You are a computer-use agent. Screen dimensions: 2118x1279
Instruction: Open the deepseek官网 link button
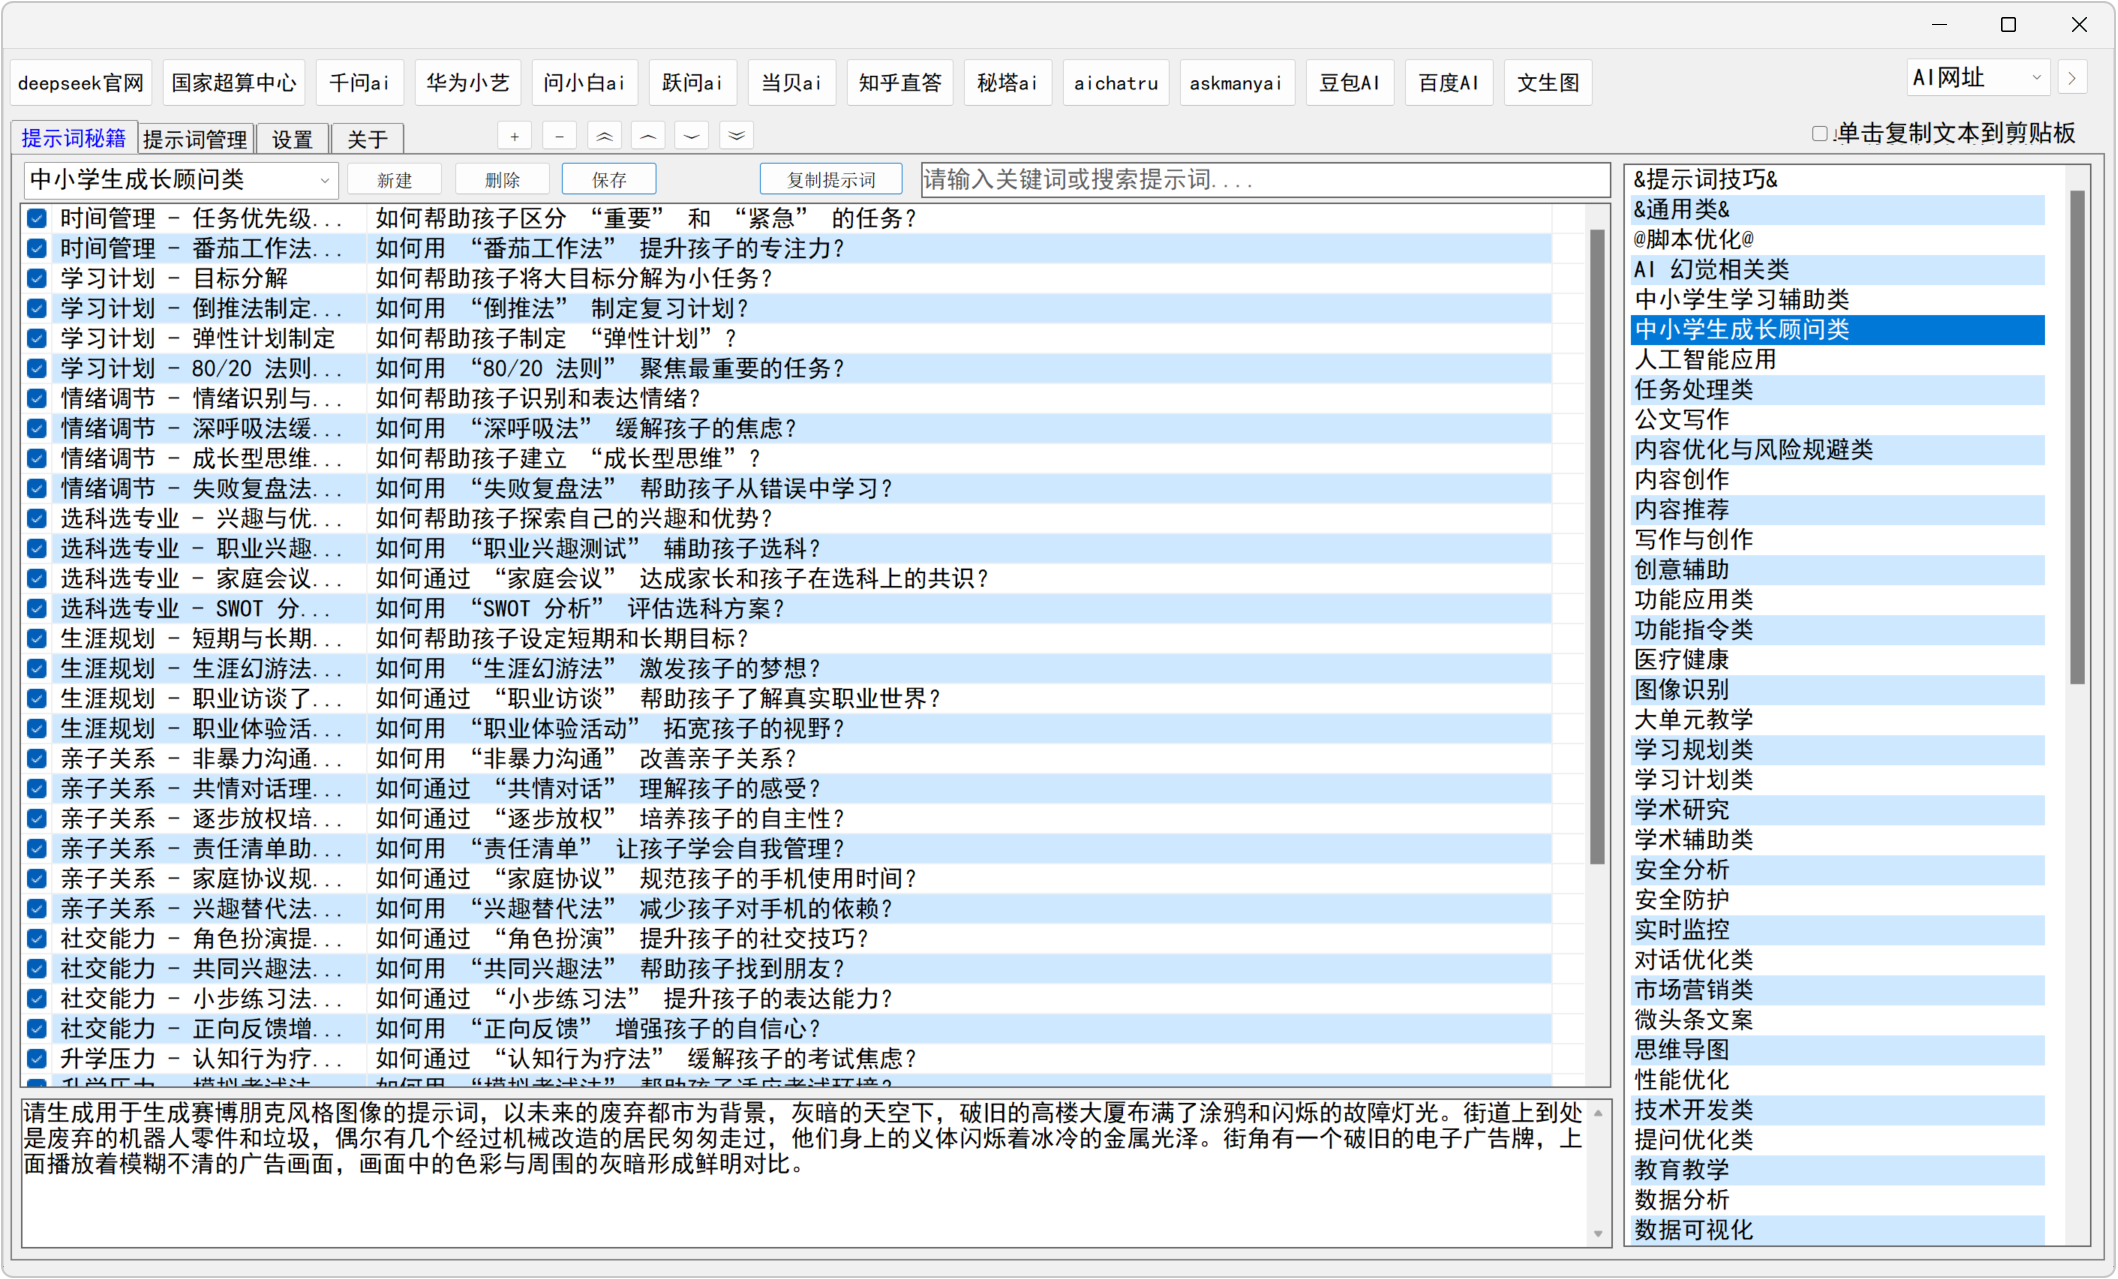81,83
